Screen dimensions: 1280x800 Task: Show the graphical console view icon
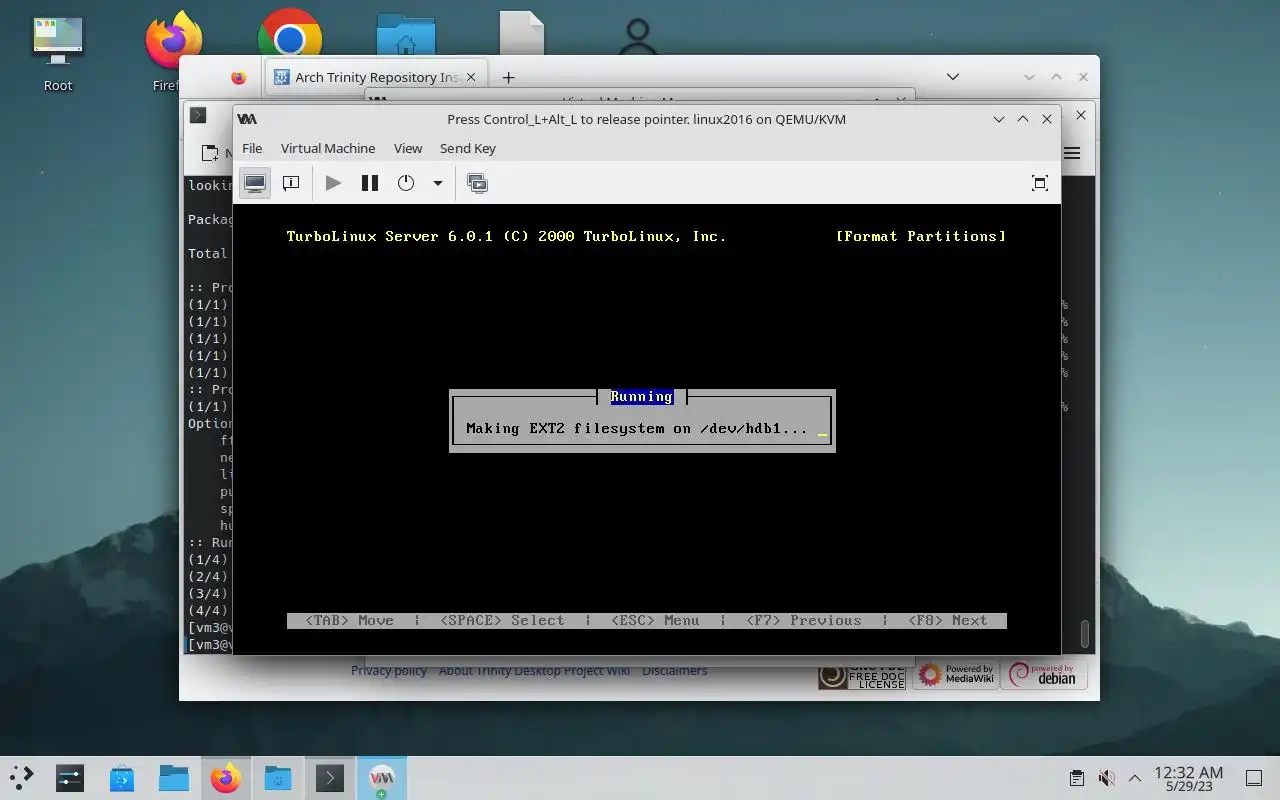point(255,183)
